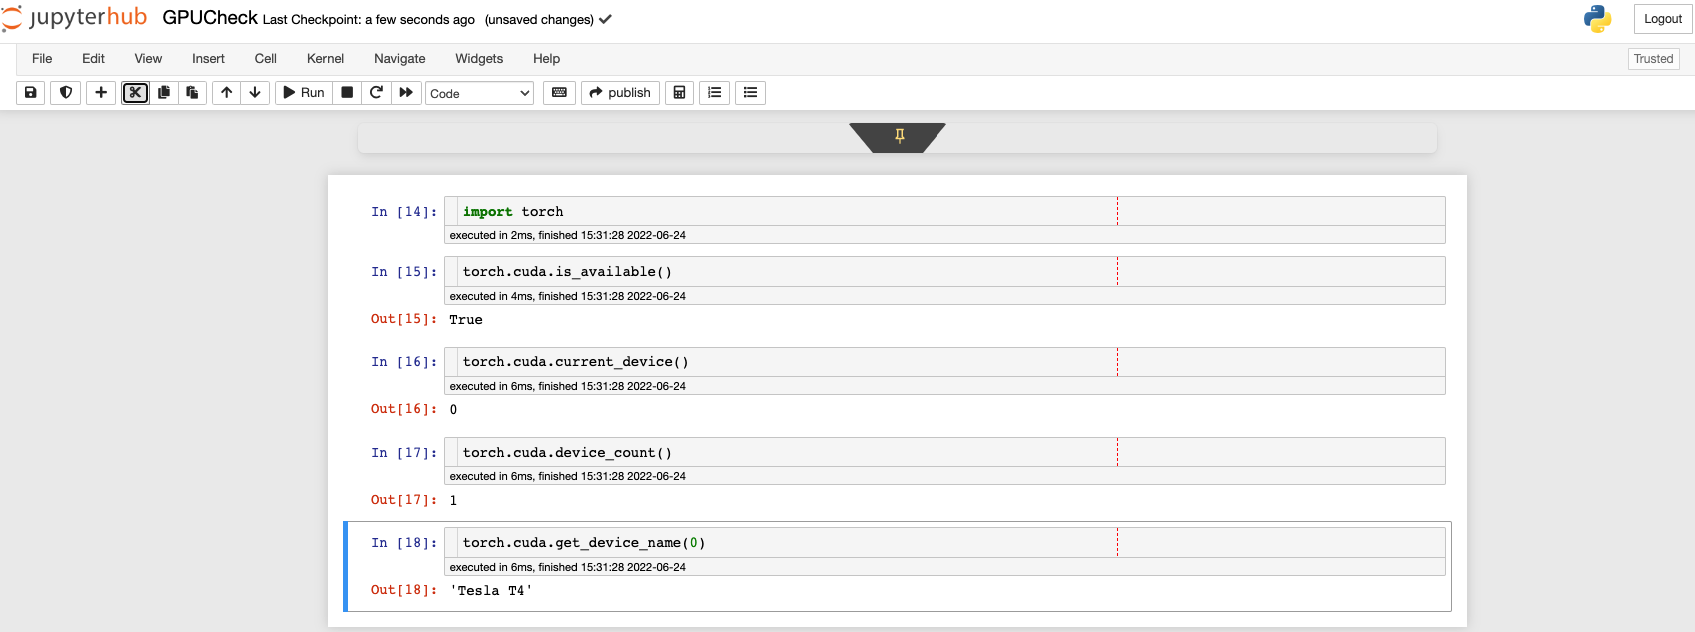Restart the kernel with the circular arrow icon

tap(376, 93)
